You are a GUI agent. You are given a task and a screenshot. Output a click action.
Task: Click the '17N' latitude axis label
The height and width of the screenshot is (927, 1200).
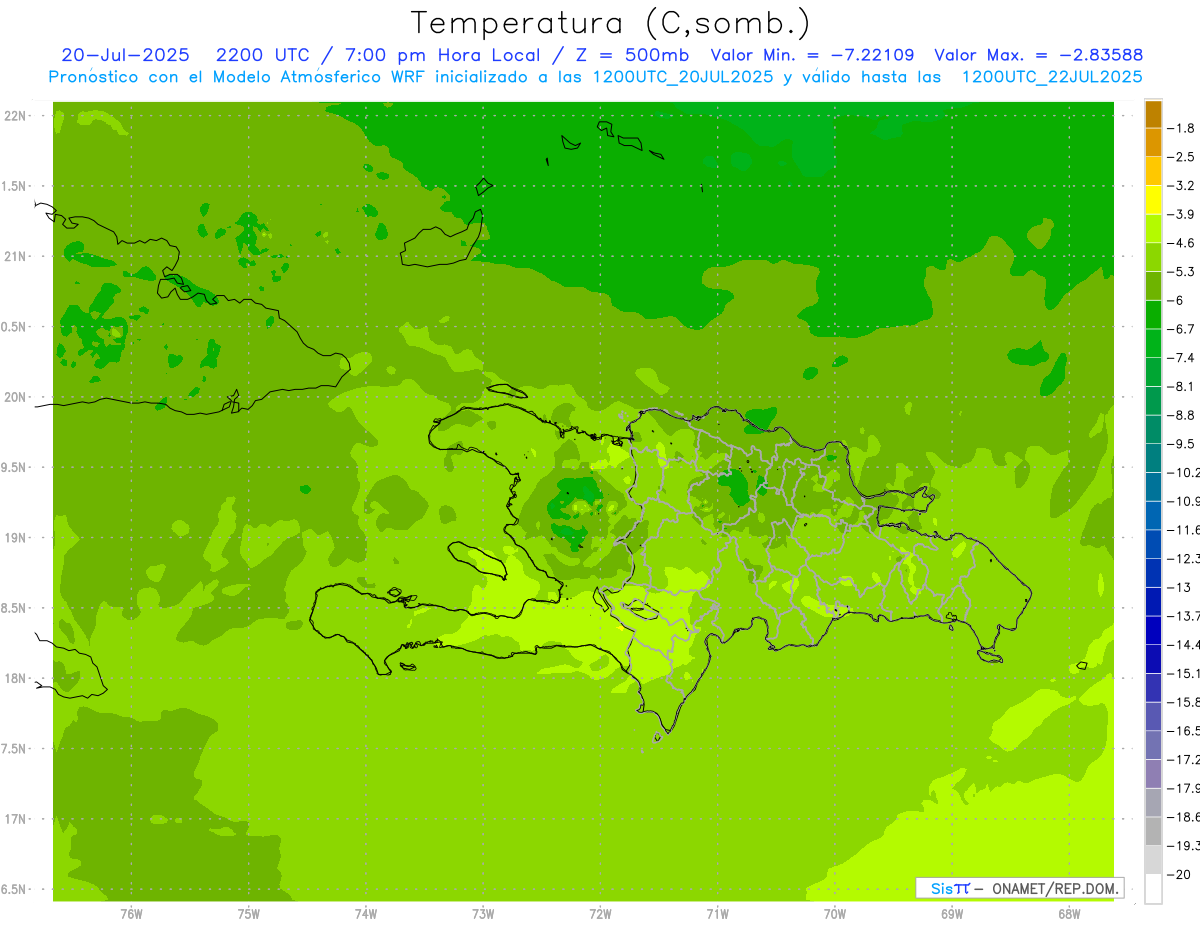(x=14, y=819)
